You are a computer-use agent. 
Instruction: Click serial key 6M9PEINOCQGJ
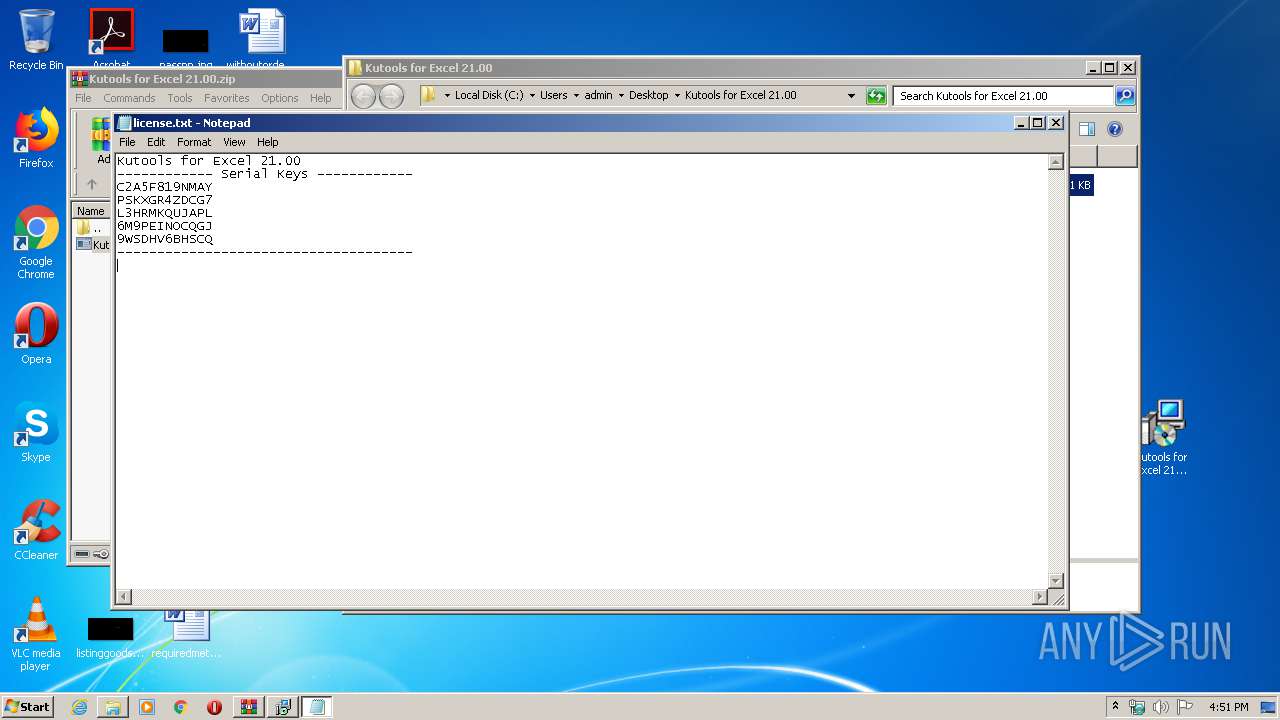tap(165, 226)
